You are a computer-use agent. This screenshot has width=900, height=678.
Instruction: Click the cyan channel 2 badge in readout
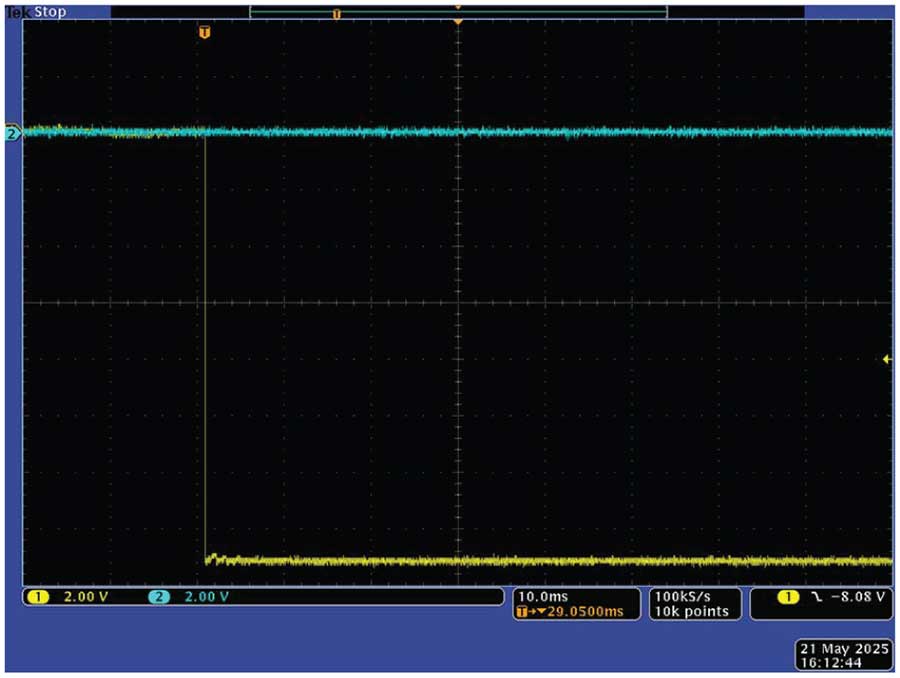159,597
